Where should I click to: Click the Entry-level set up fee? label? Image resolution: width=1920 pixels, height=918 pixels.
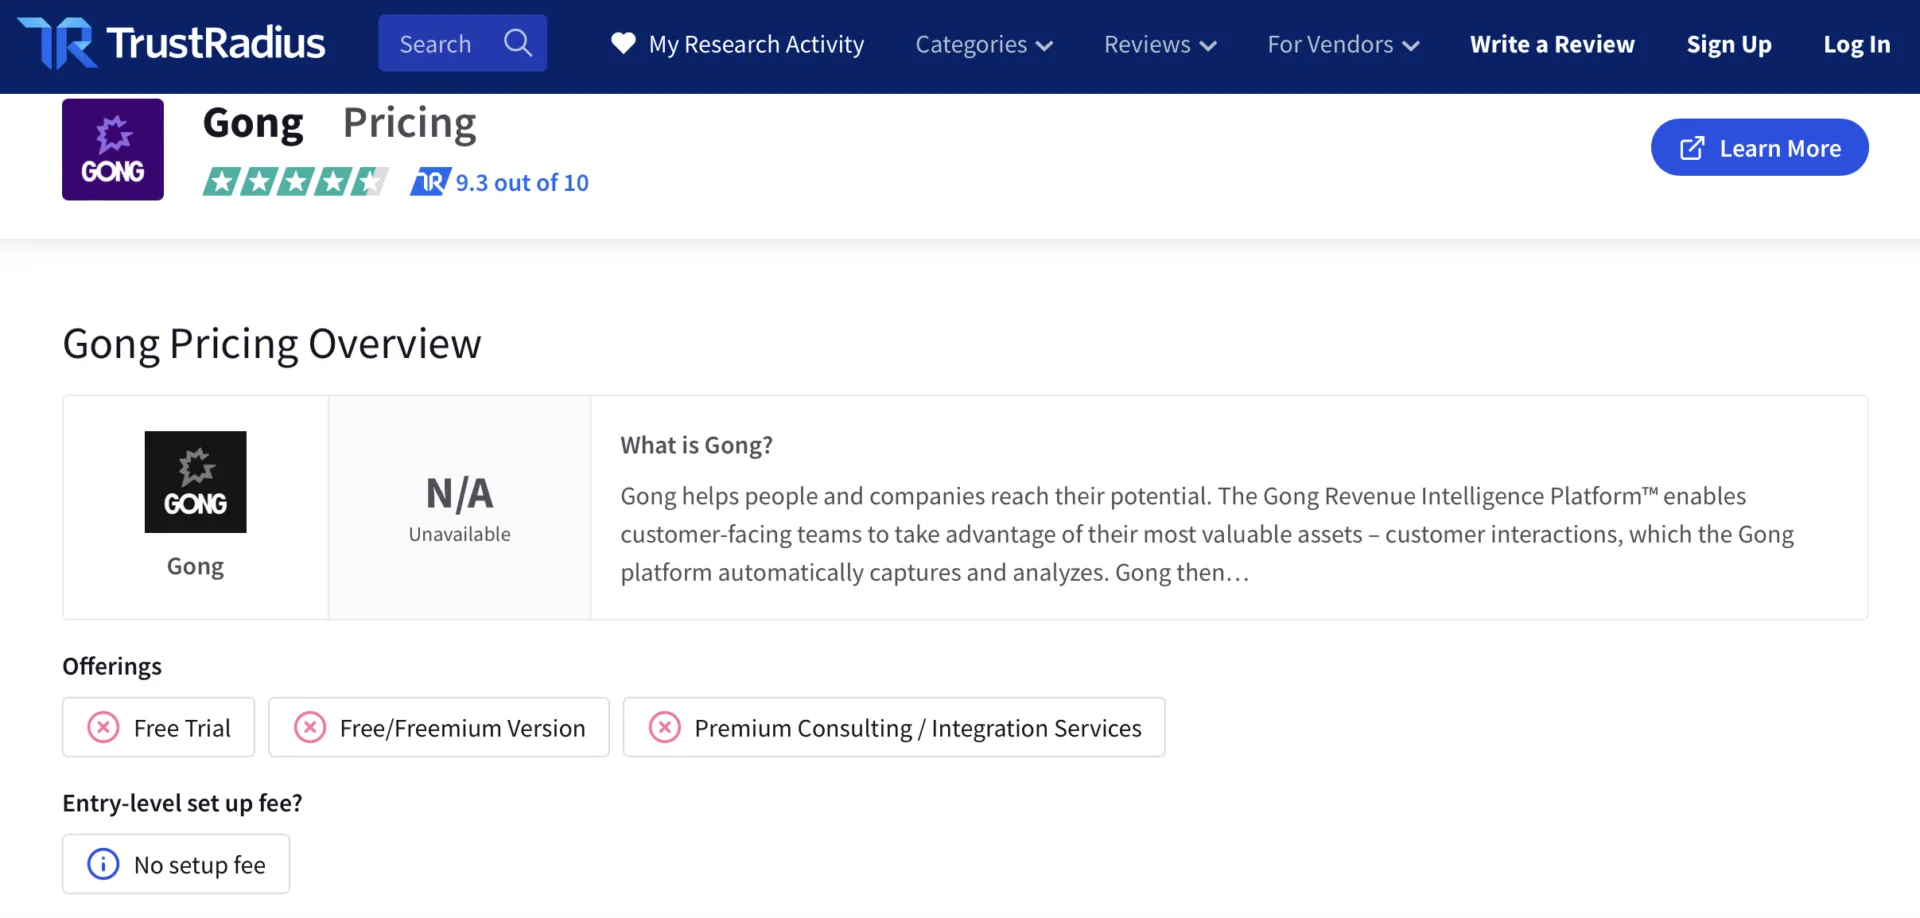(x=182, y=803)
